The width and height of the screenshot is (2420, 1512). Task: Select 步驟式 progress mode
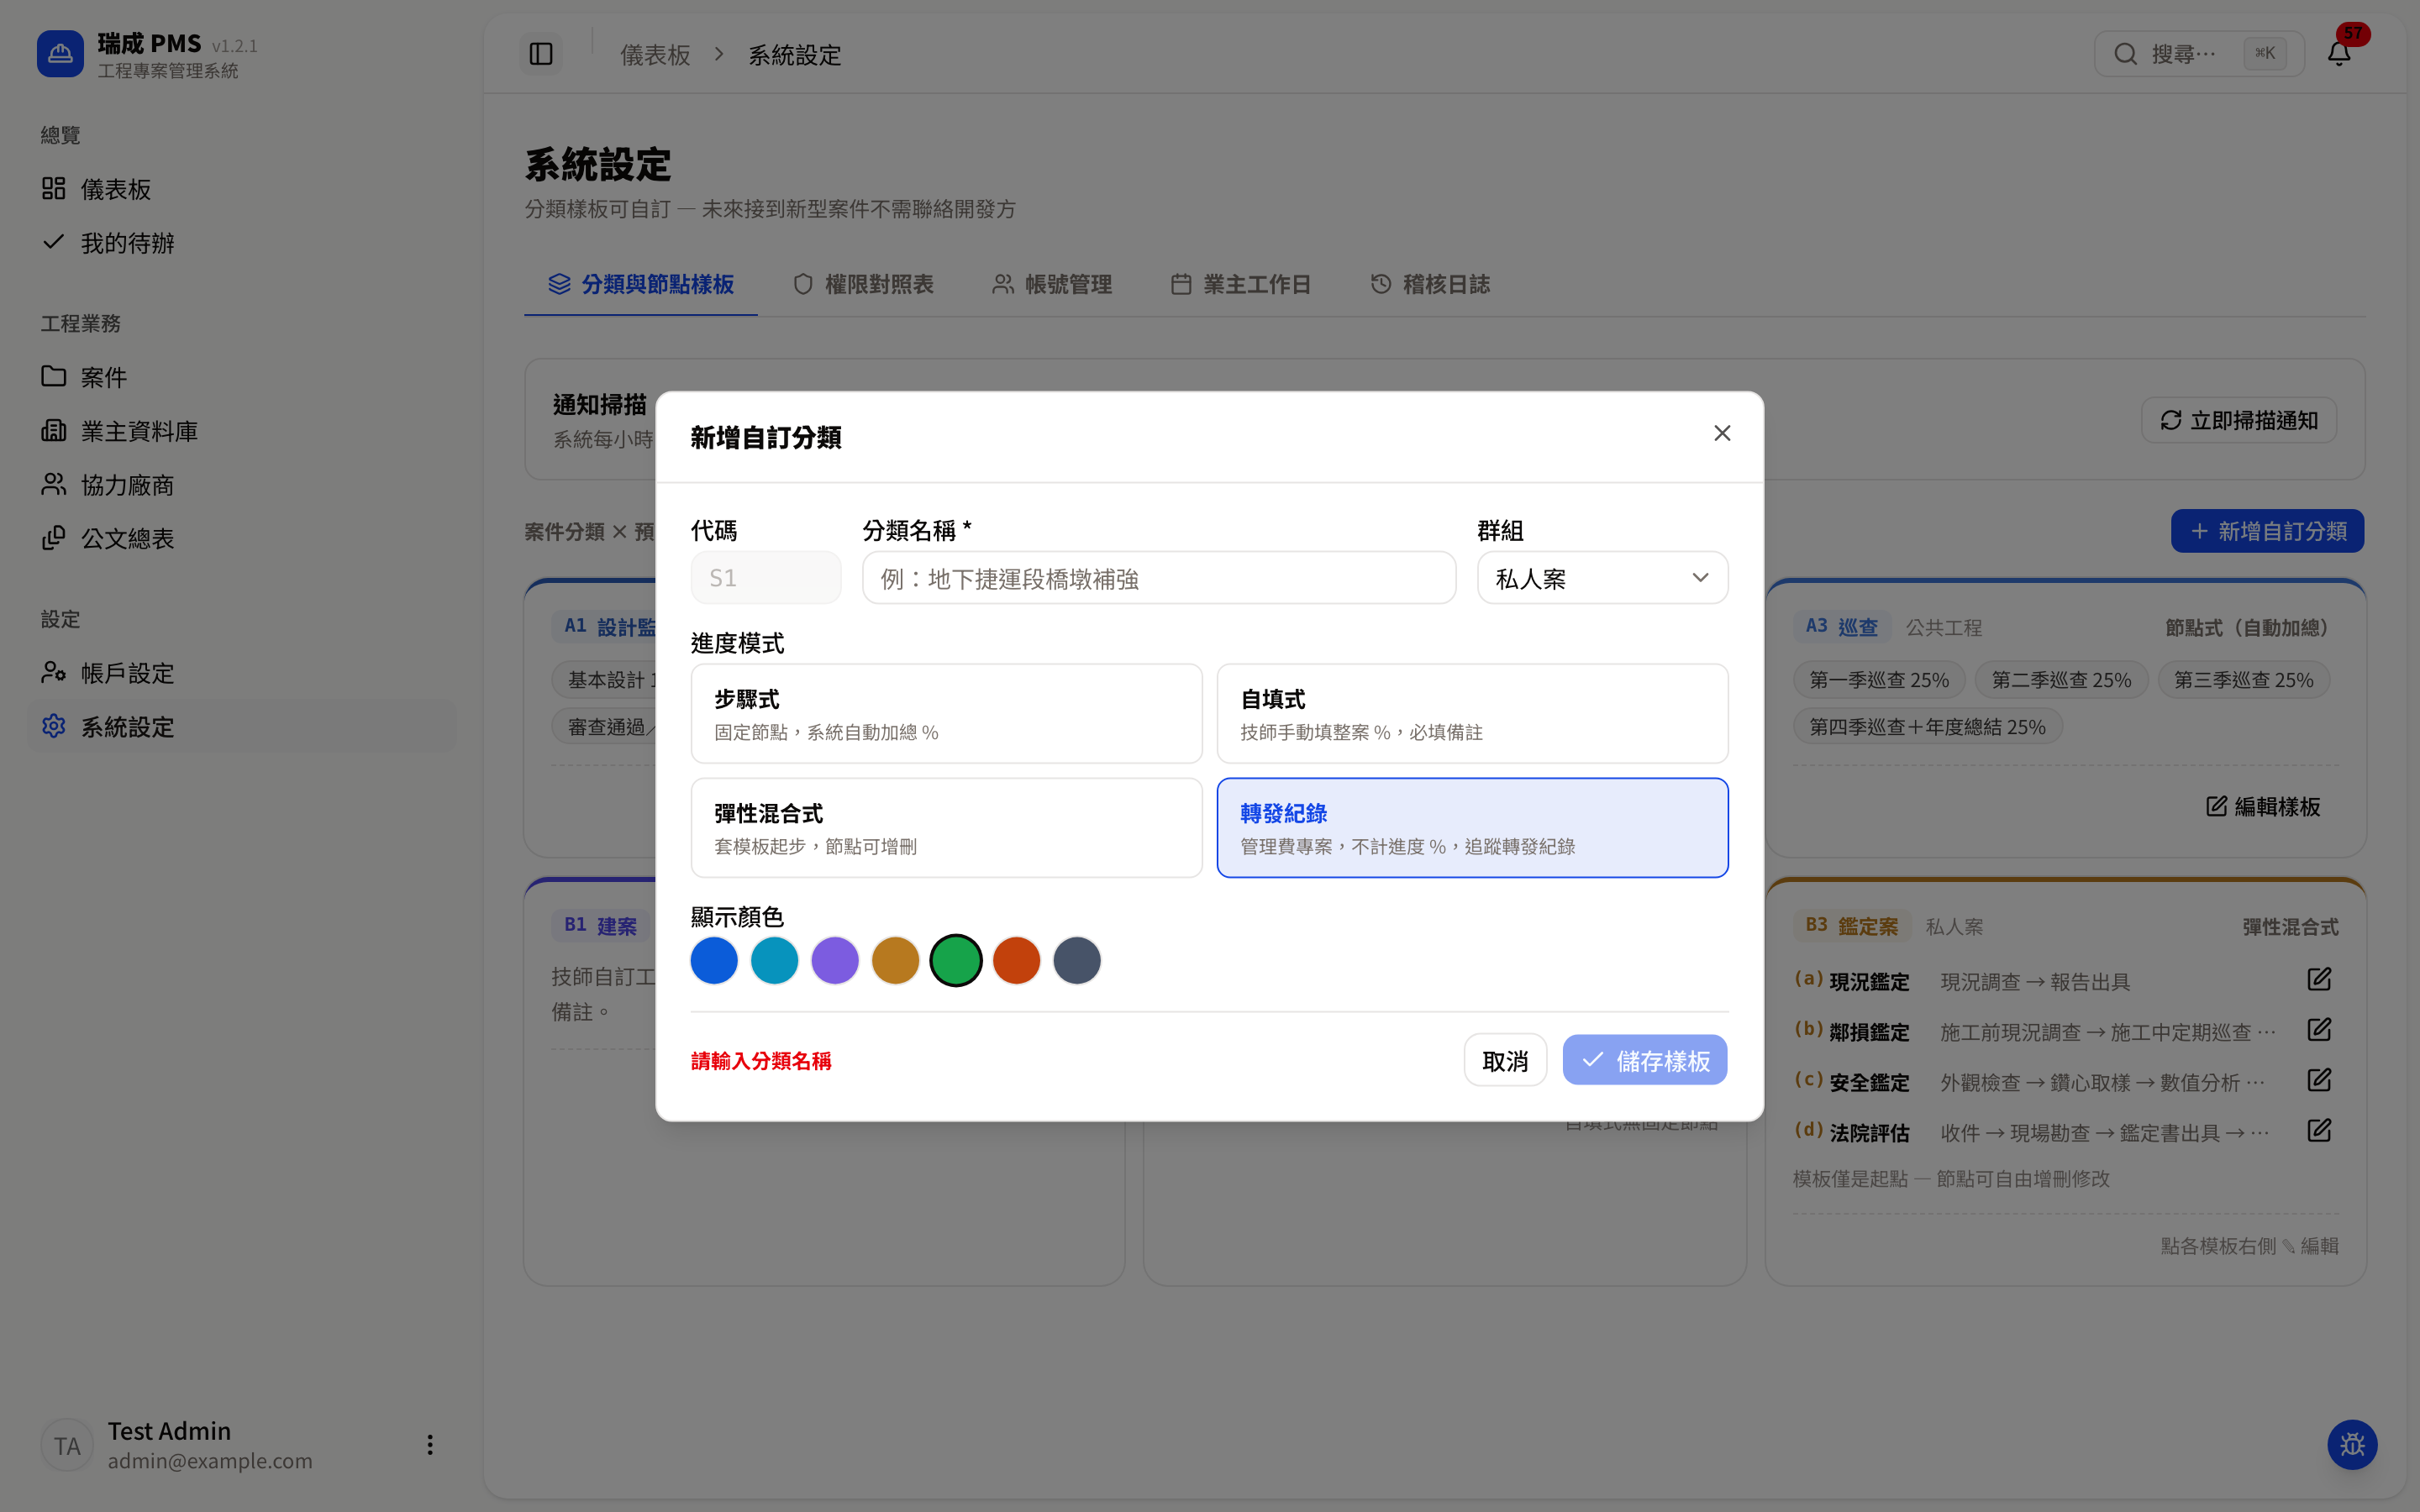[x=946, y=714]
